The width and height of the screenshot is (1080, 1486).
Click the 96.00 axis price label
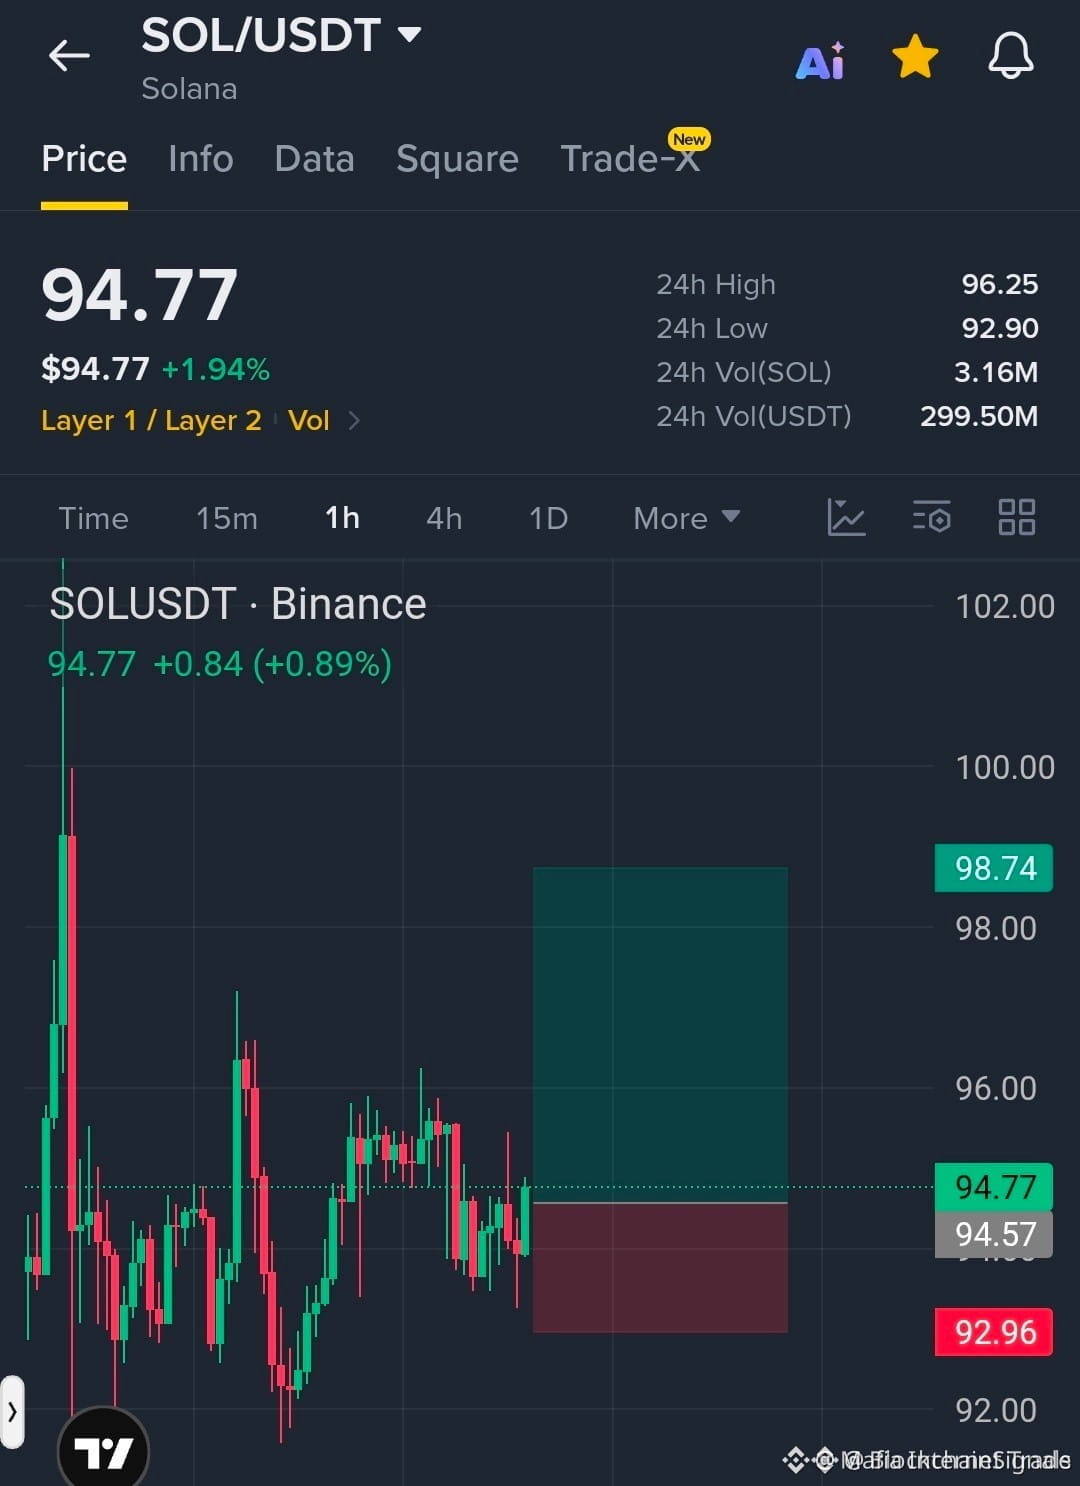pos(995,1088)
